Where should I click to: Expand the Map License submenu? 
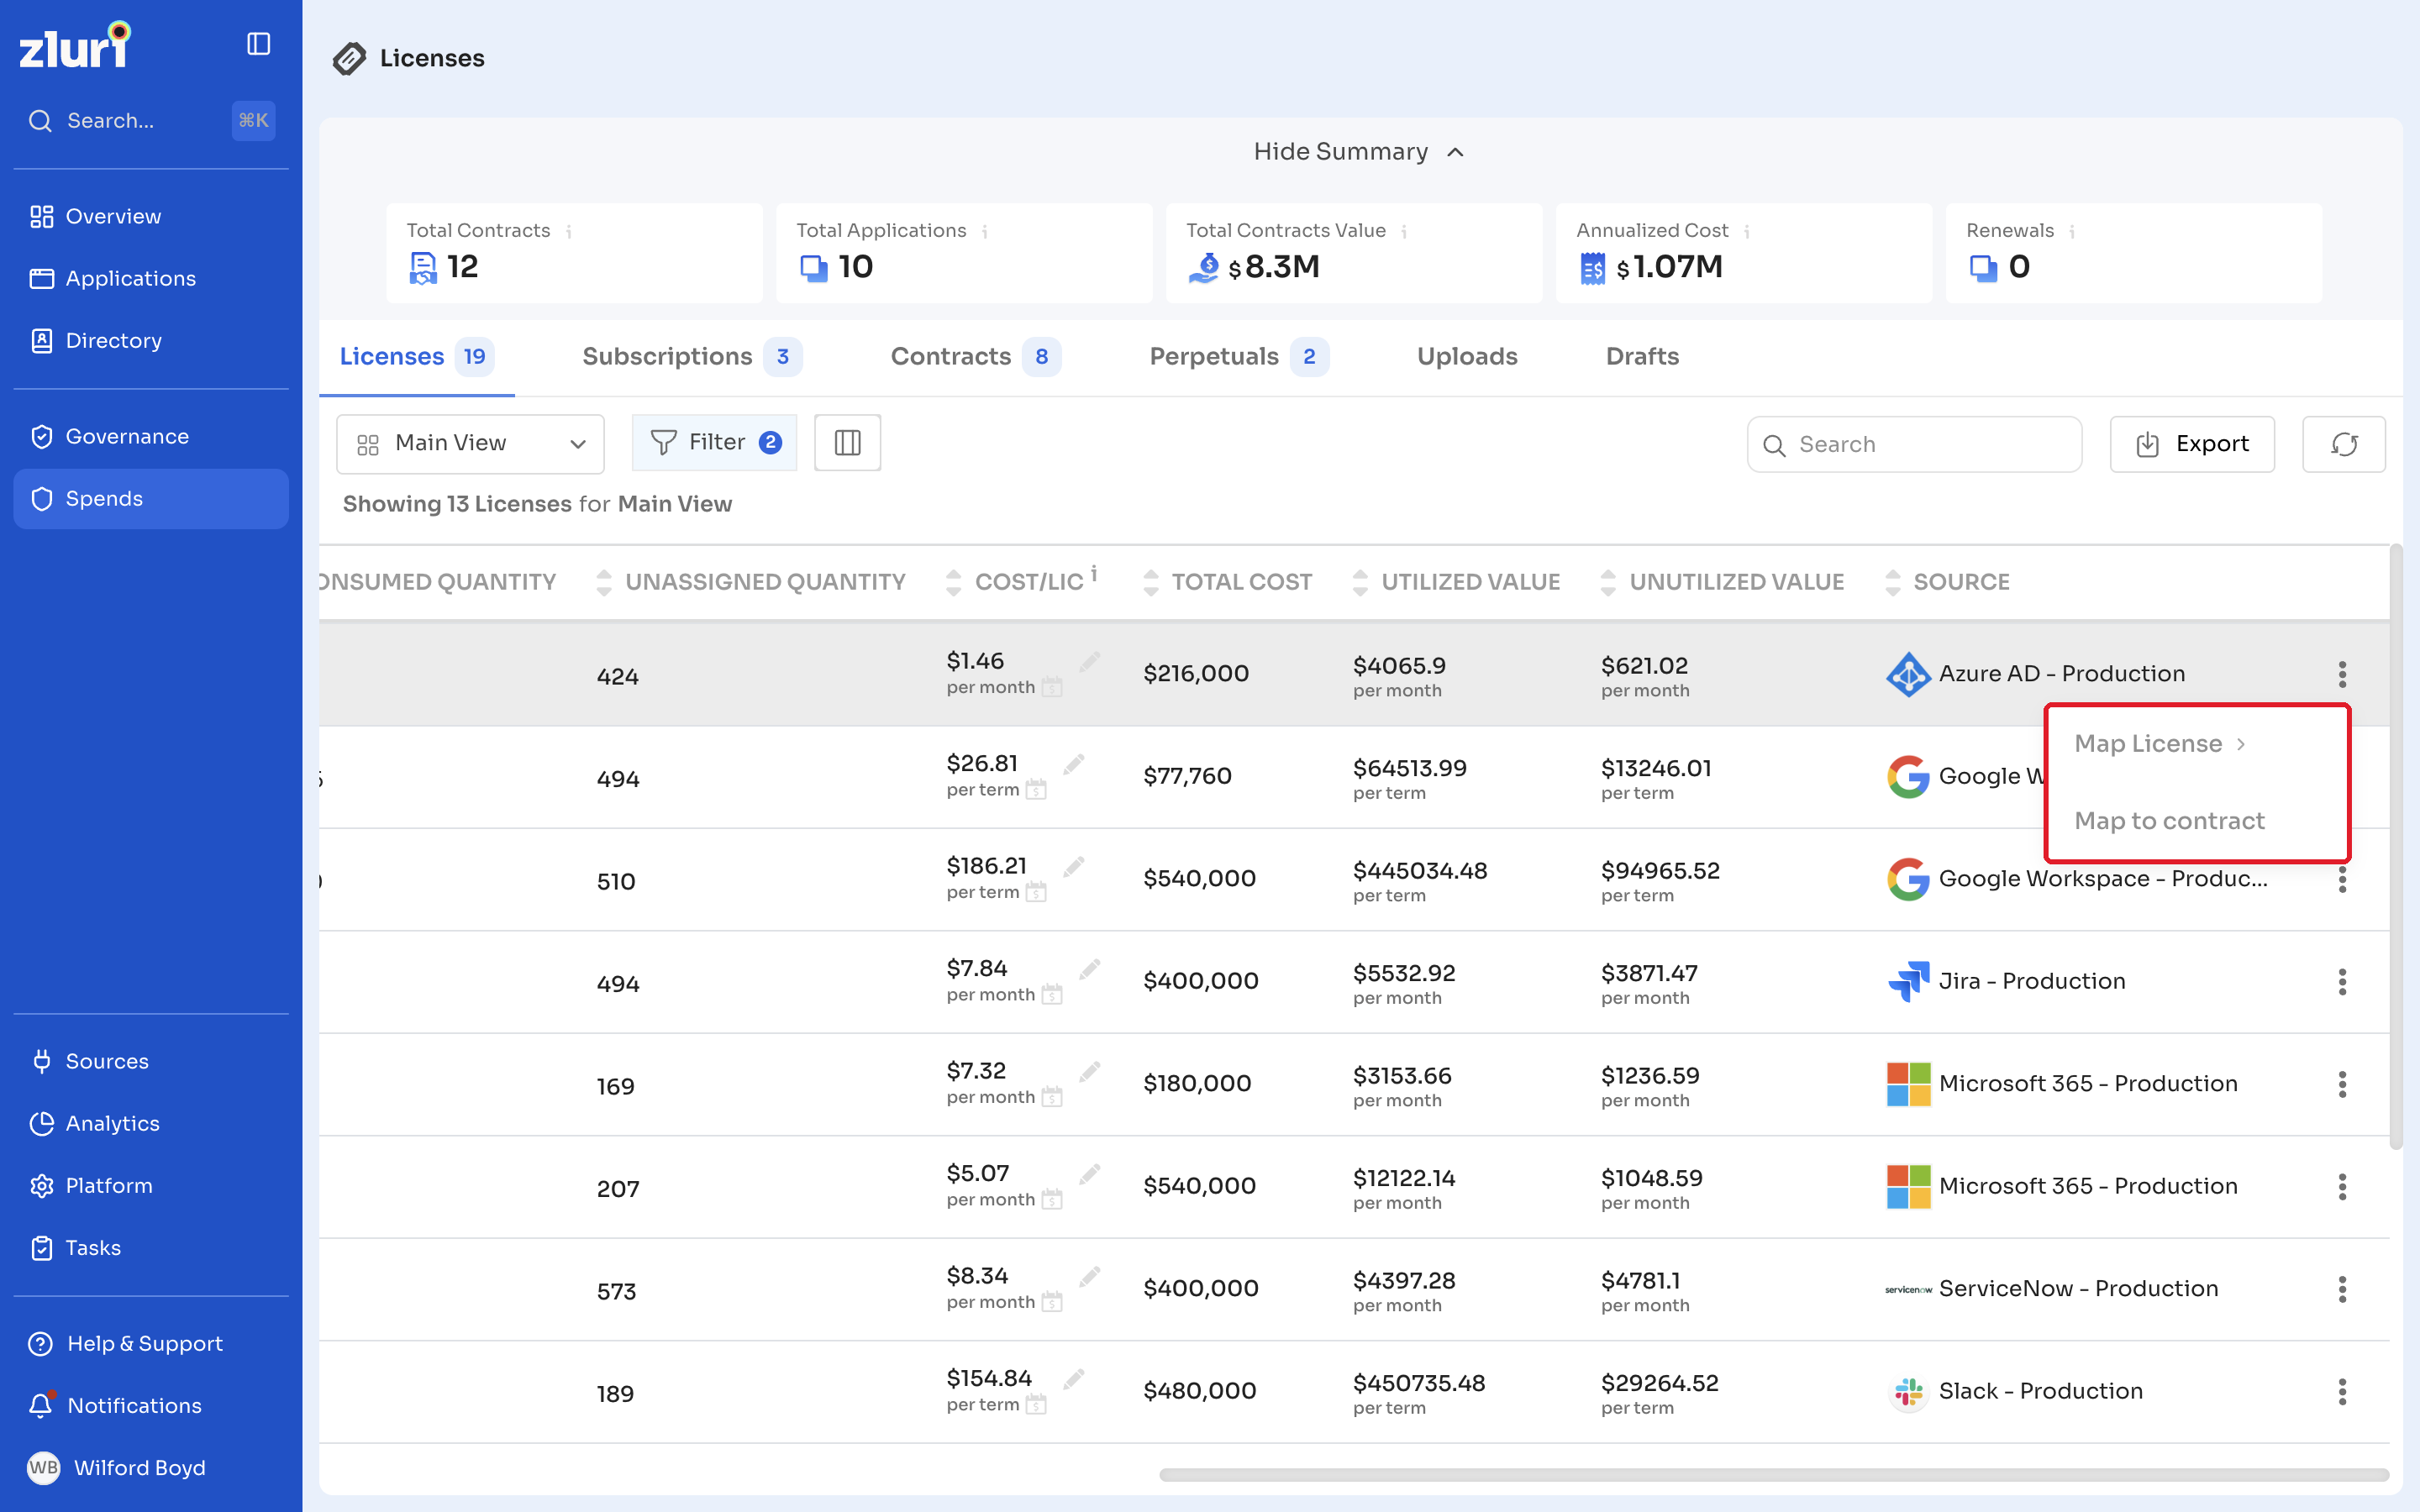[2160, 744]
